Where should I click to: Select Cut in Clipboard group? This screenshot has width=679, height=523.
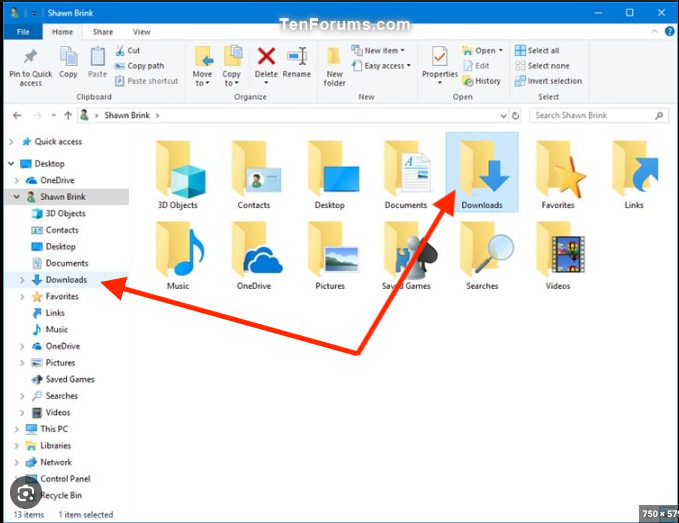[128, 51]
